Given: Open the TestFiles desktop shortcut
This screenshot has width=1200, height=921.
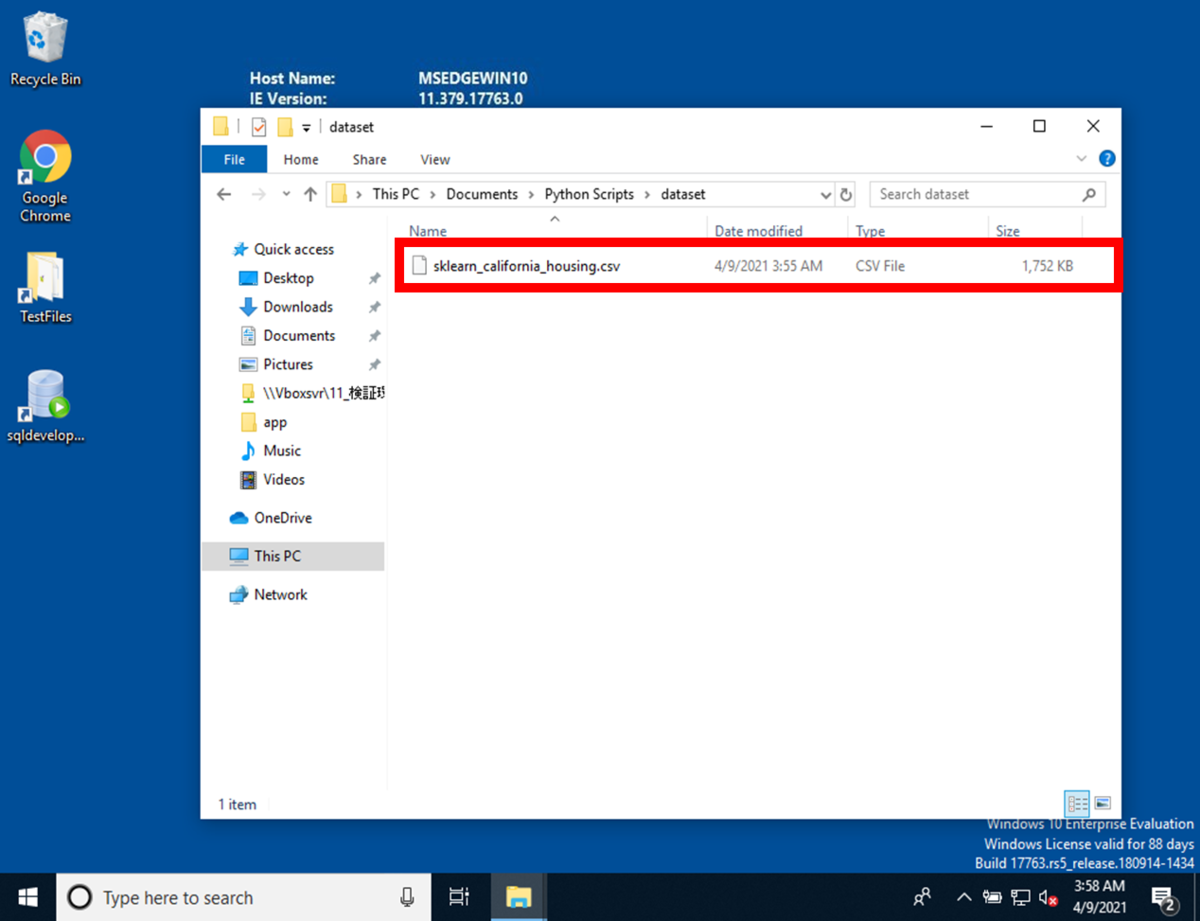Looking at the screenshot, I should click(x=45, y=286).
